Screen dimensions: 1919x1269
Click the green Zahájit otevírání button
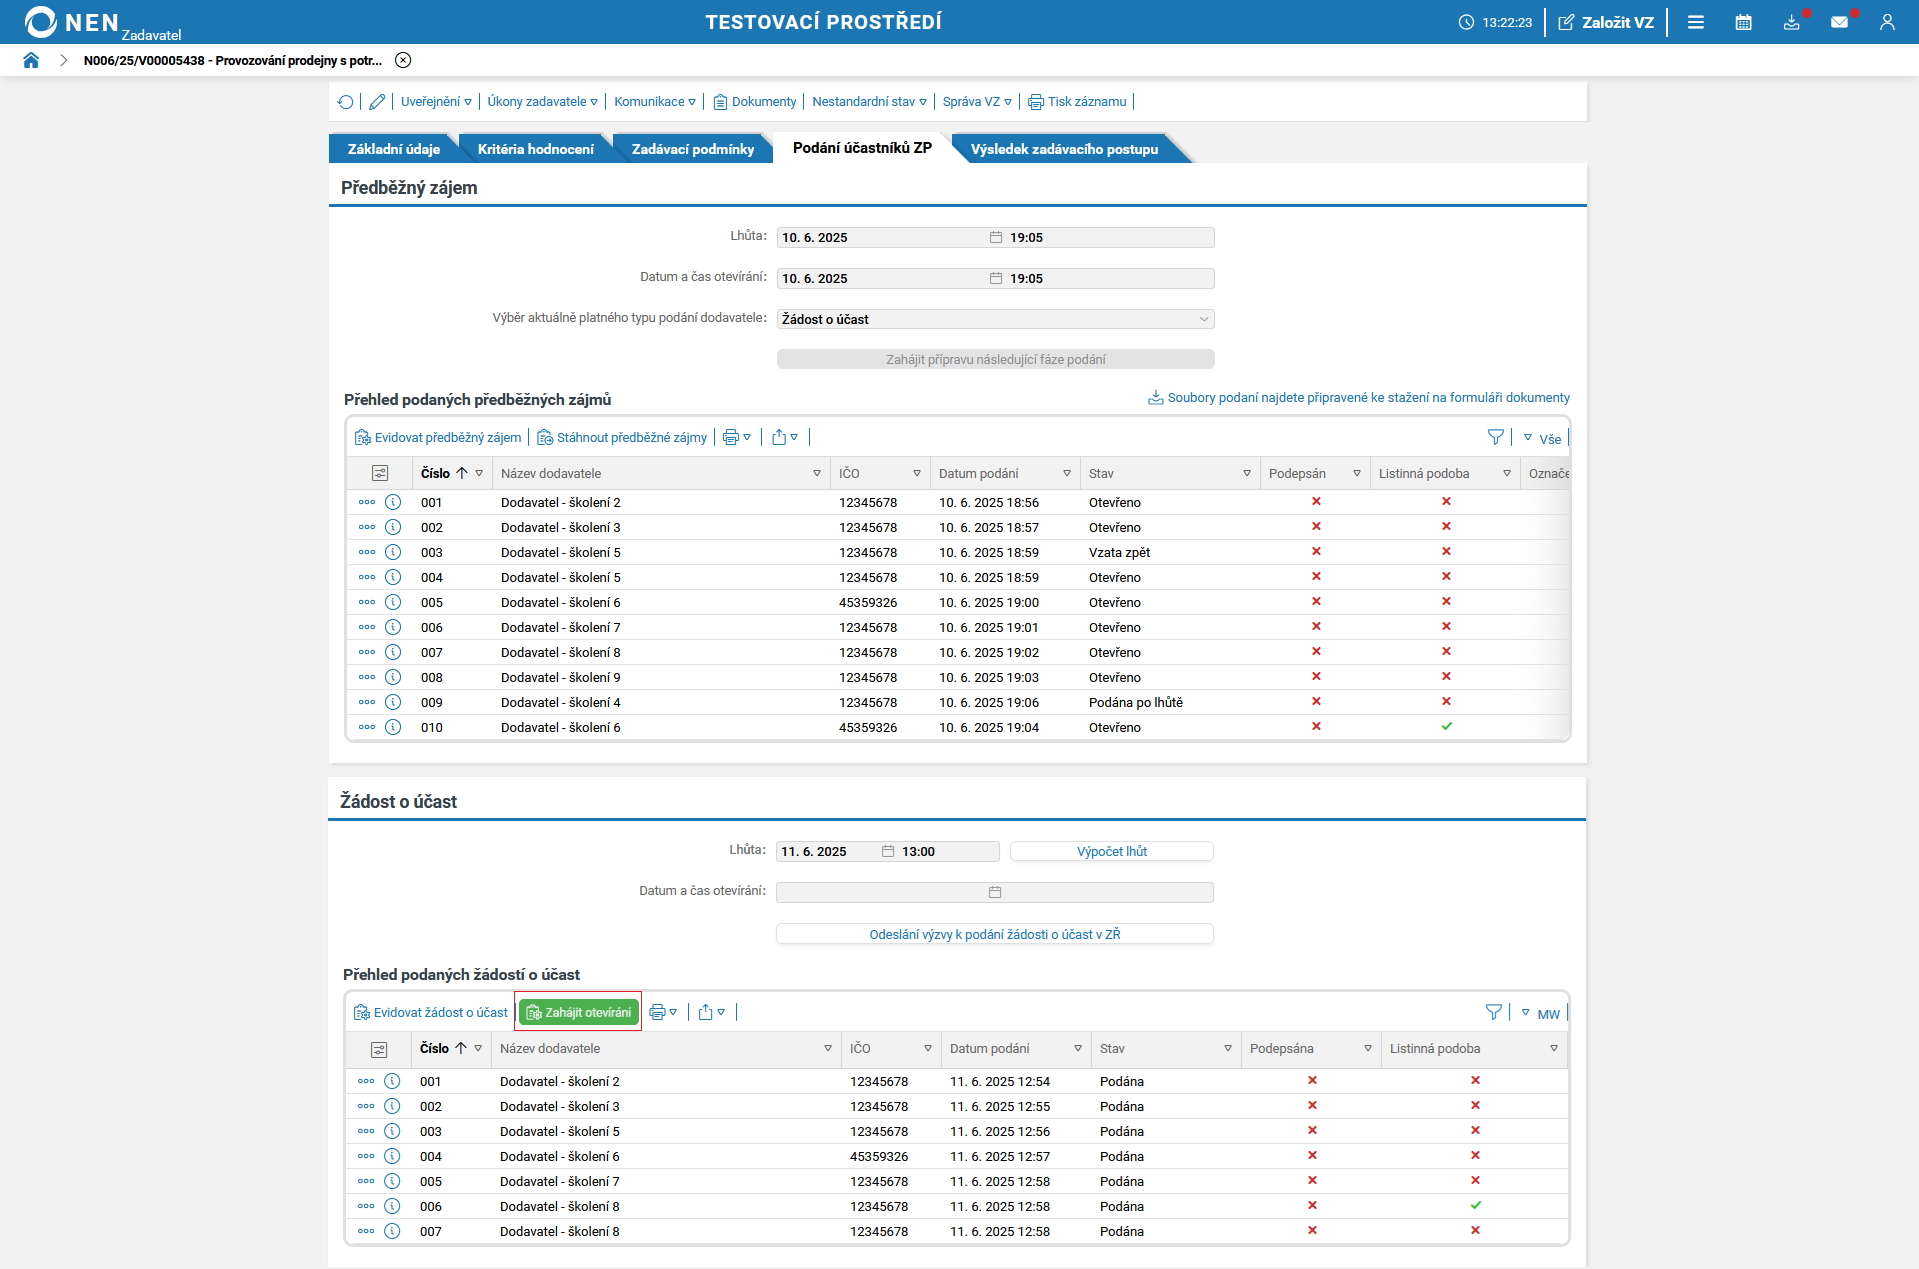[578, 1012]
